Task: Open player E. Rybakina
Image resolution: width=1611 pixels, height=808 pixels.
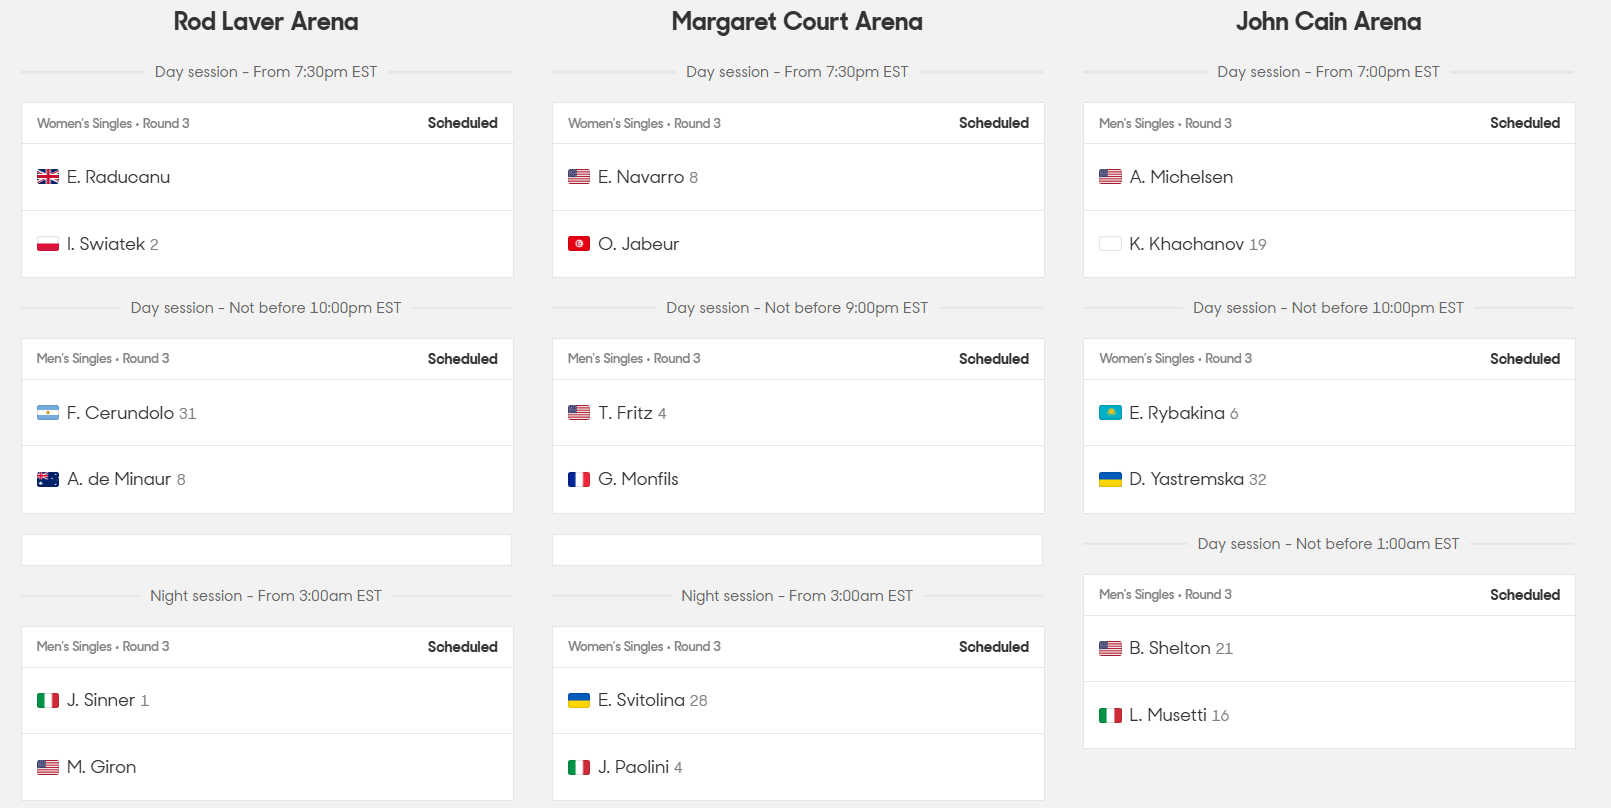Action: coord(1177,413)
